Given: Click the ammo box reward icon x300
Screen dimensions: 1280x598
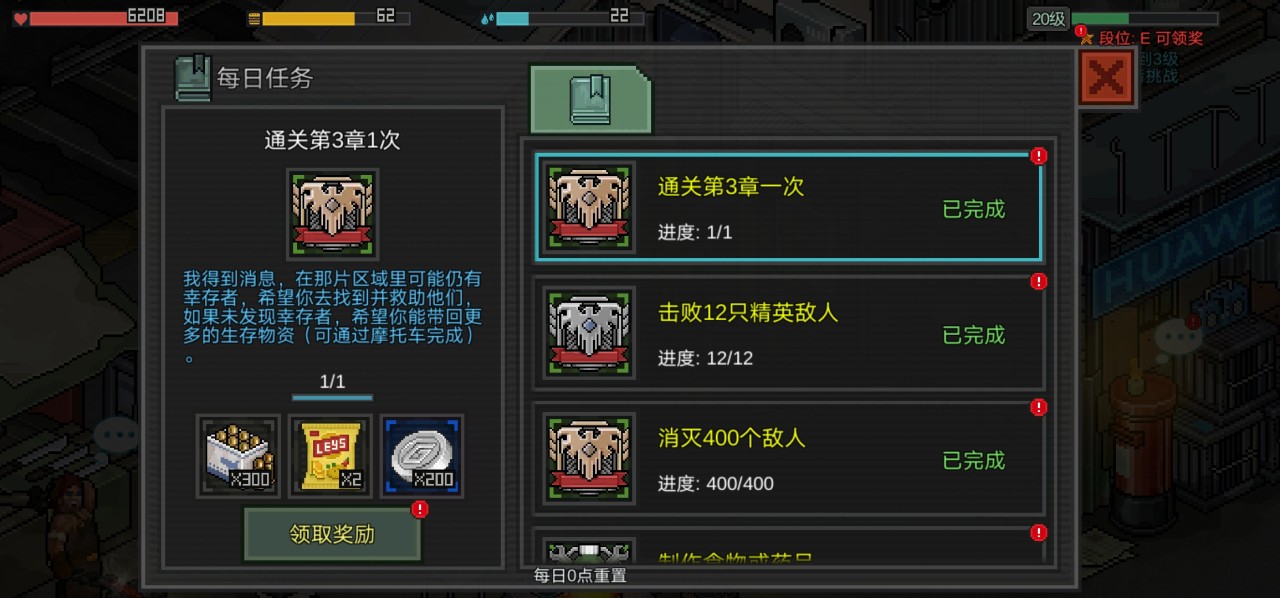Looking at the screenshot, I should pyautogui.click(x=238, y=455).
